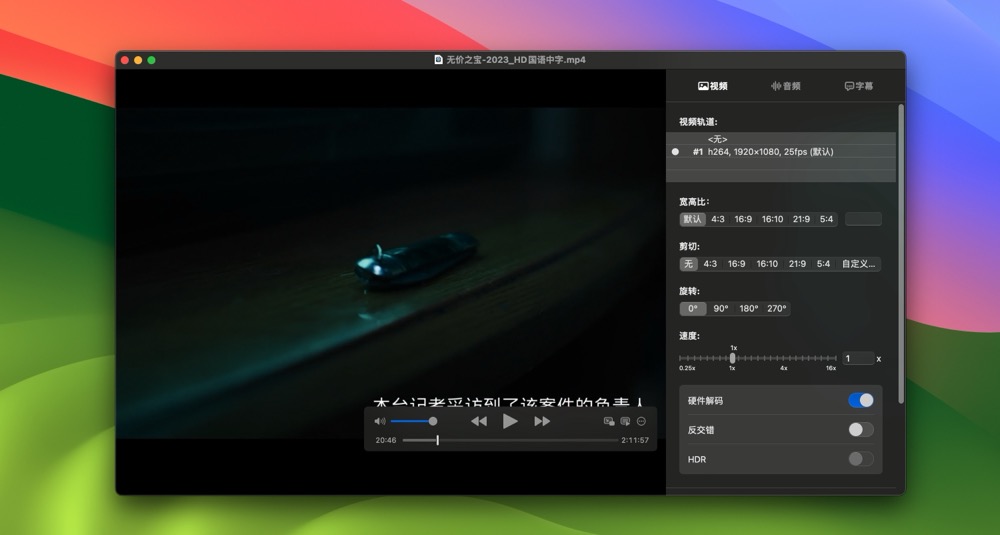Select track #1 h264 1920×1080
1000x535 pixels.
781,152
